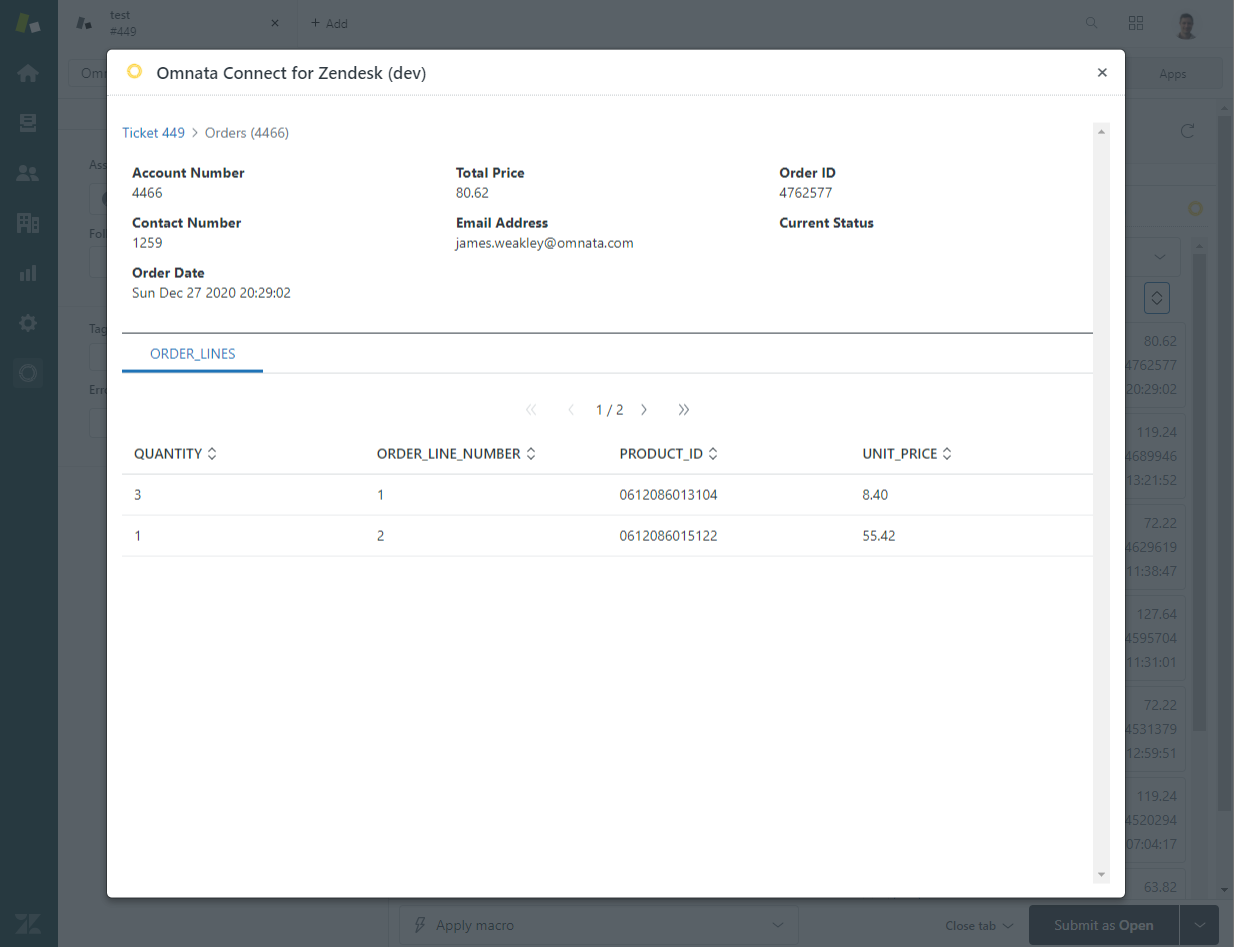Screen dimensions: 1234x947
Task: Jump to last page of order lines
Action: tap(684, 410)
